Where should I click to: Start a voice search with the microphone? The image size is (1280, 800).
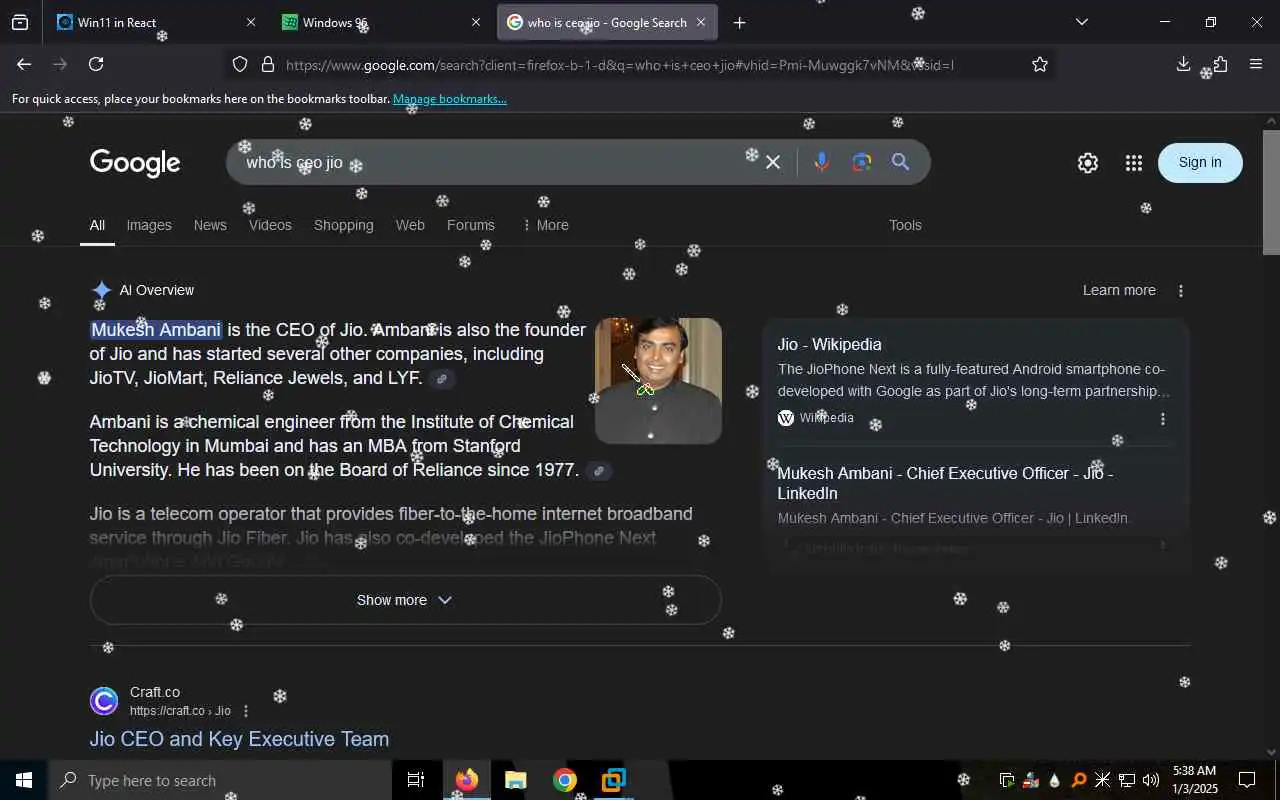coord(821,162)
